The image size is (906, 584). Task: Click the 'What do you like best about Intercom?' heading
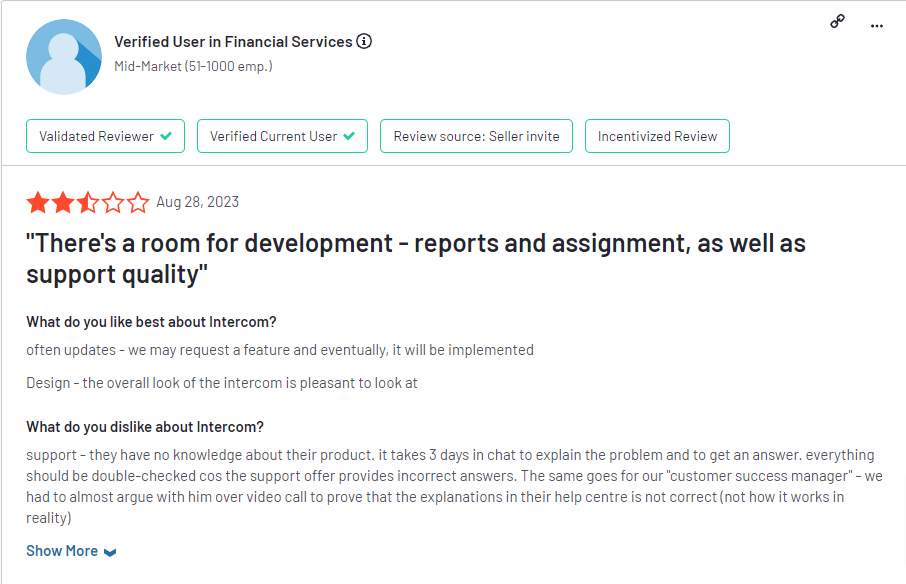point(151,322)
